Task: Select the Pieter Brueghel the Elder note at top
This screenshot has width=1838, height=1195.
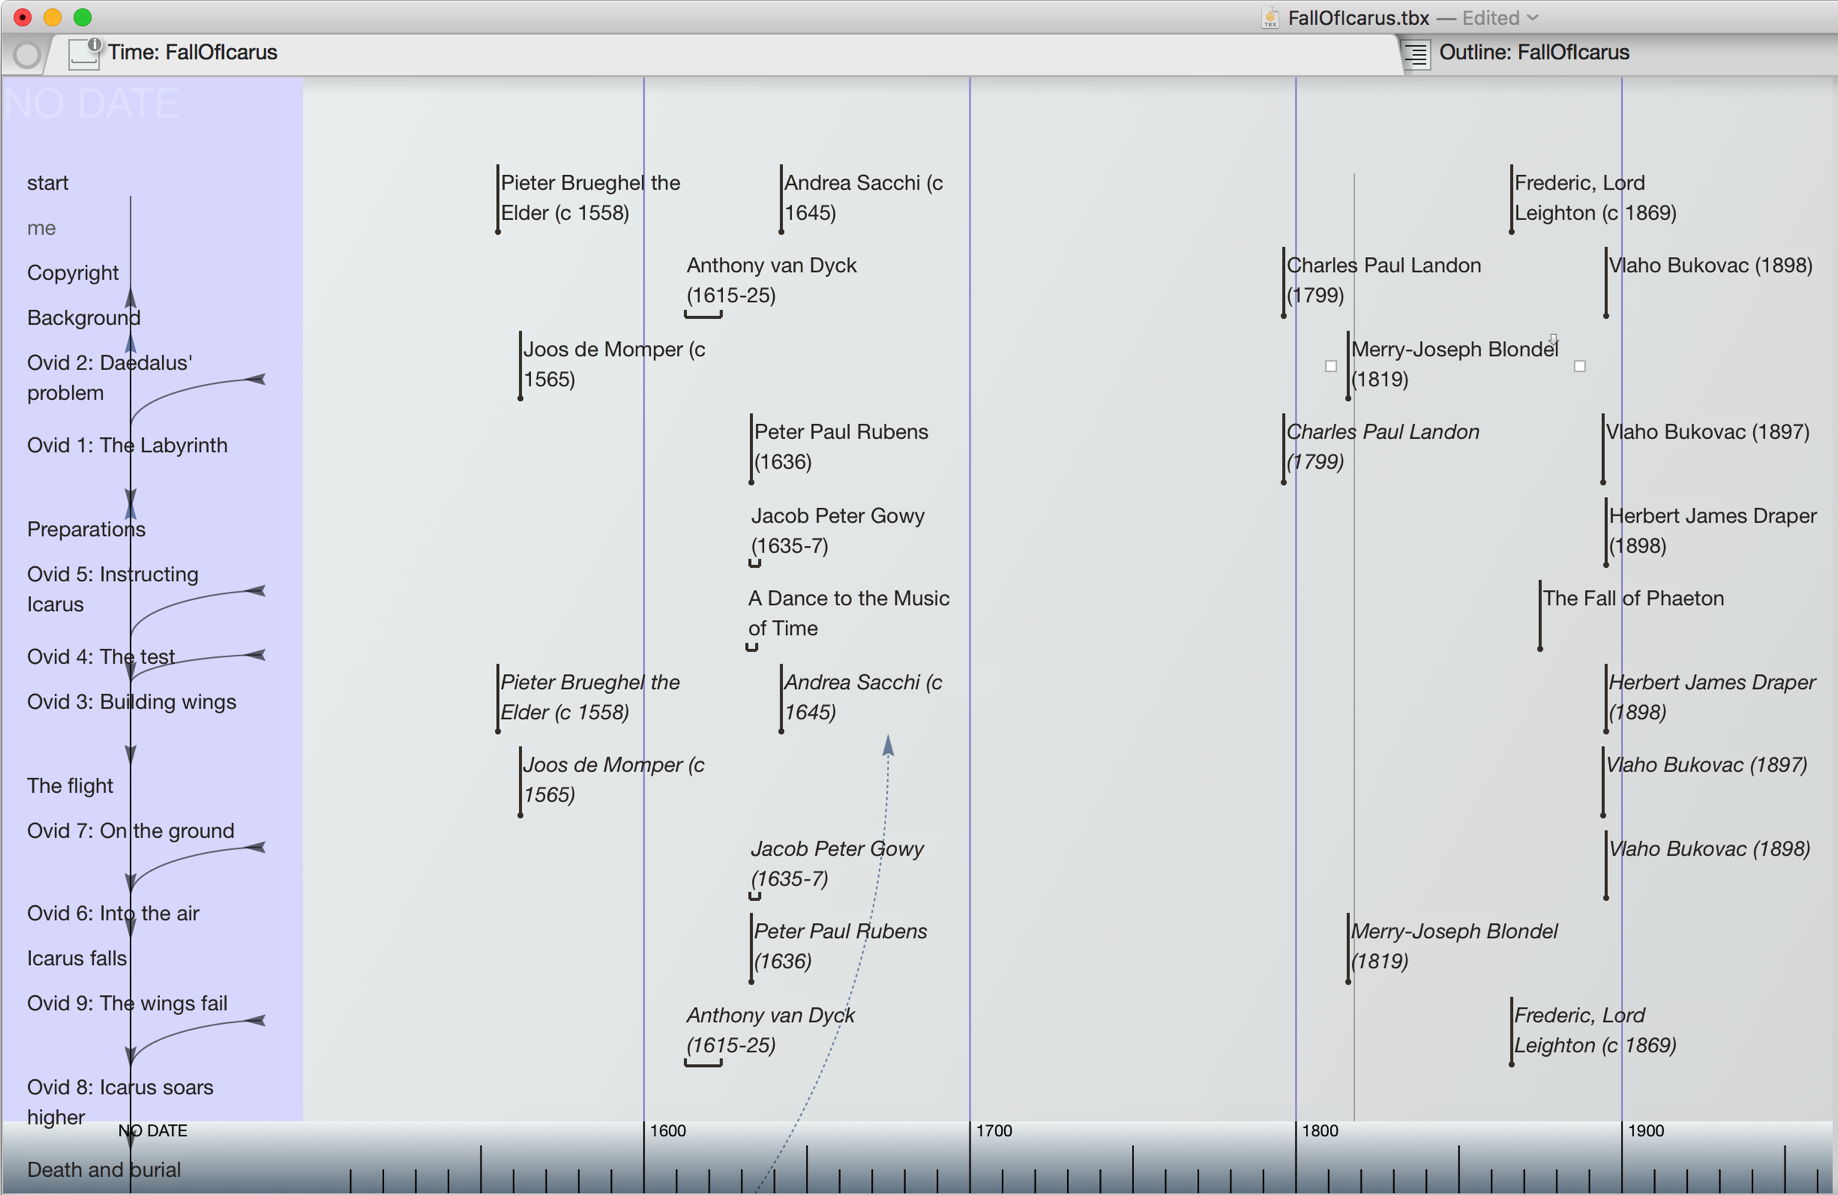Action: [590, 198]
